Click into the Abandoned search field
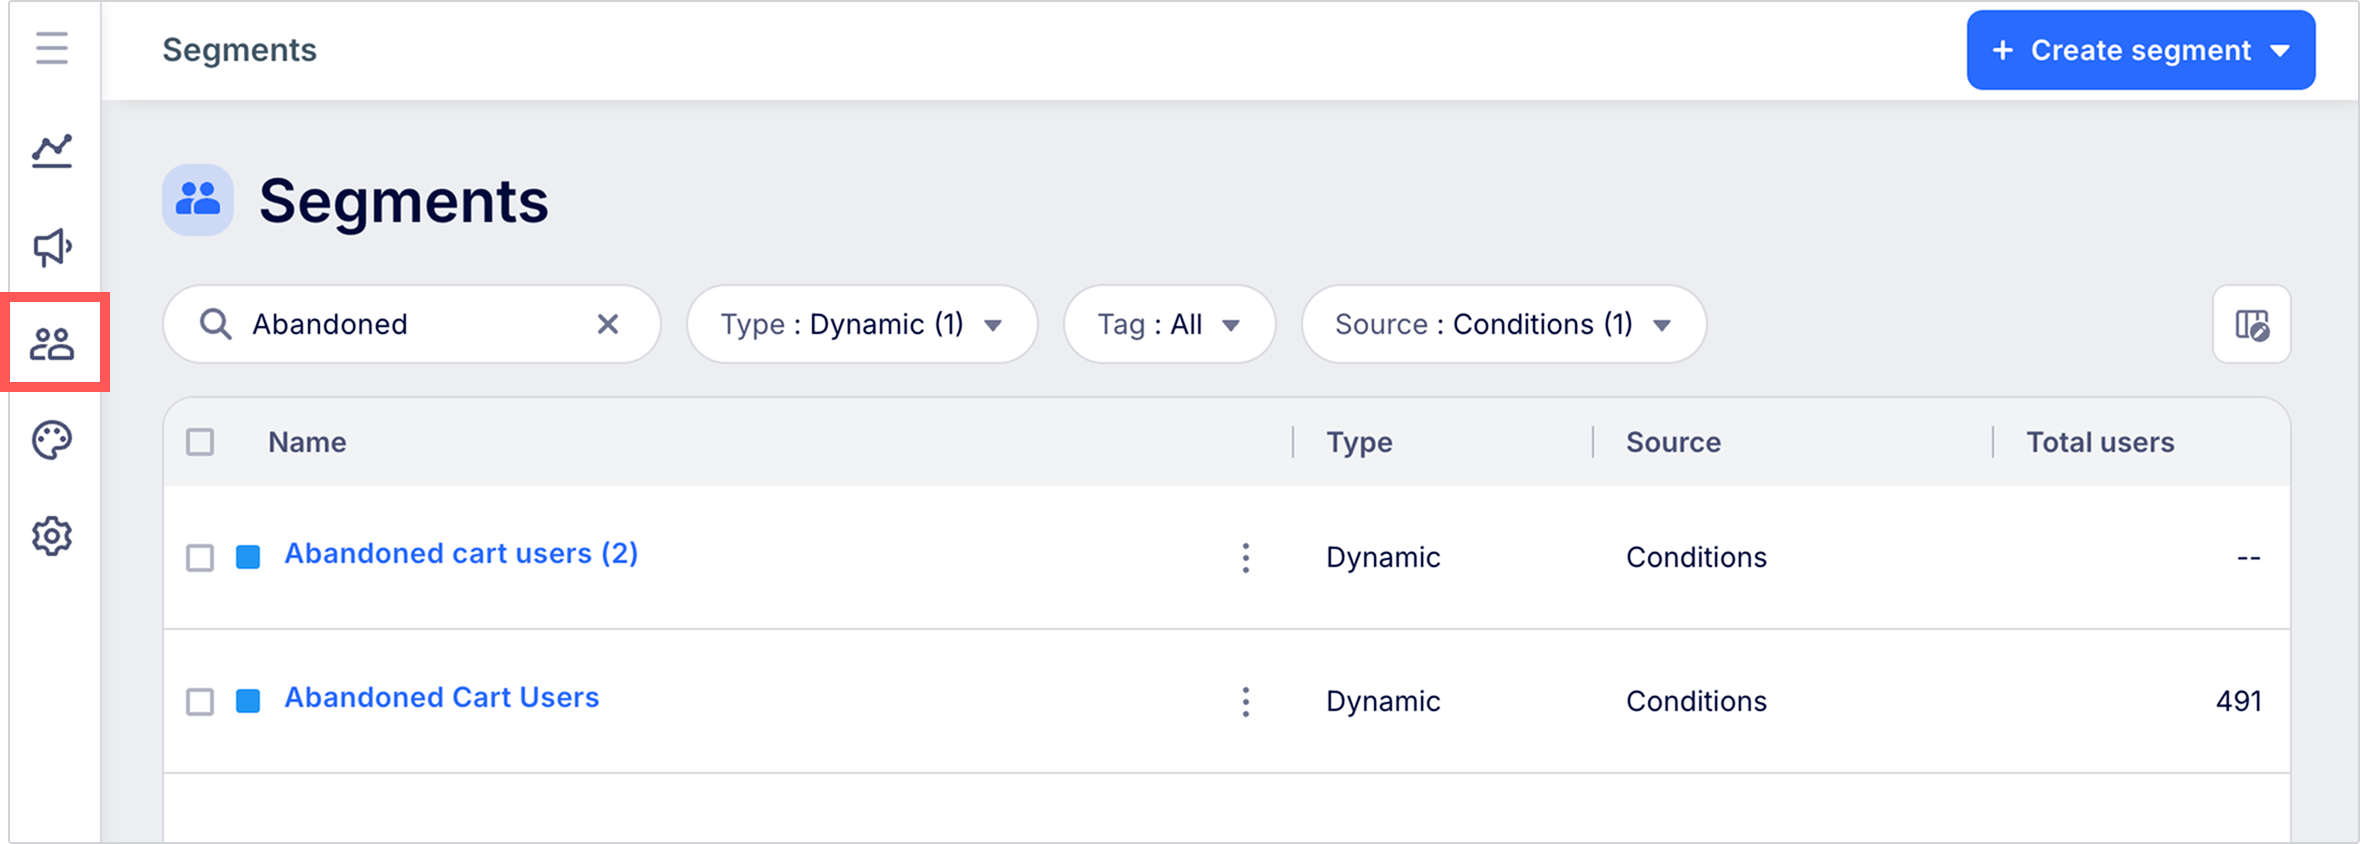Screen dimensions: 2360x844 coord(410,324)
